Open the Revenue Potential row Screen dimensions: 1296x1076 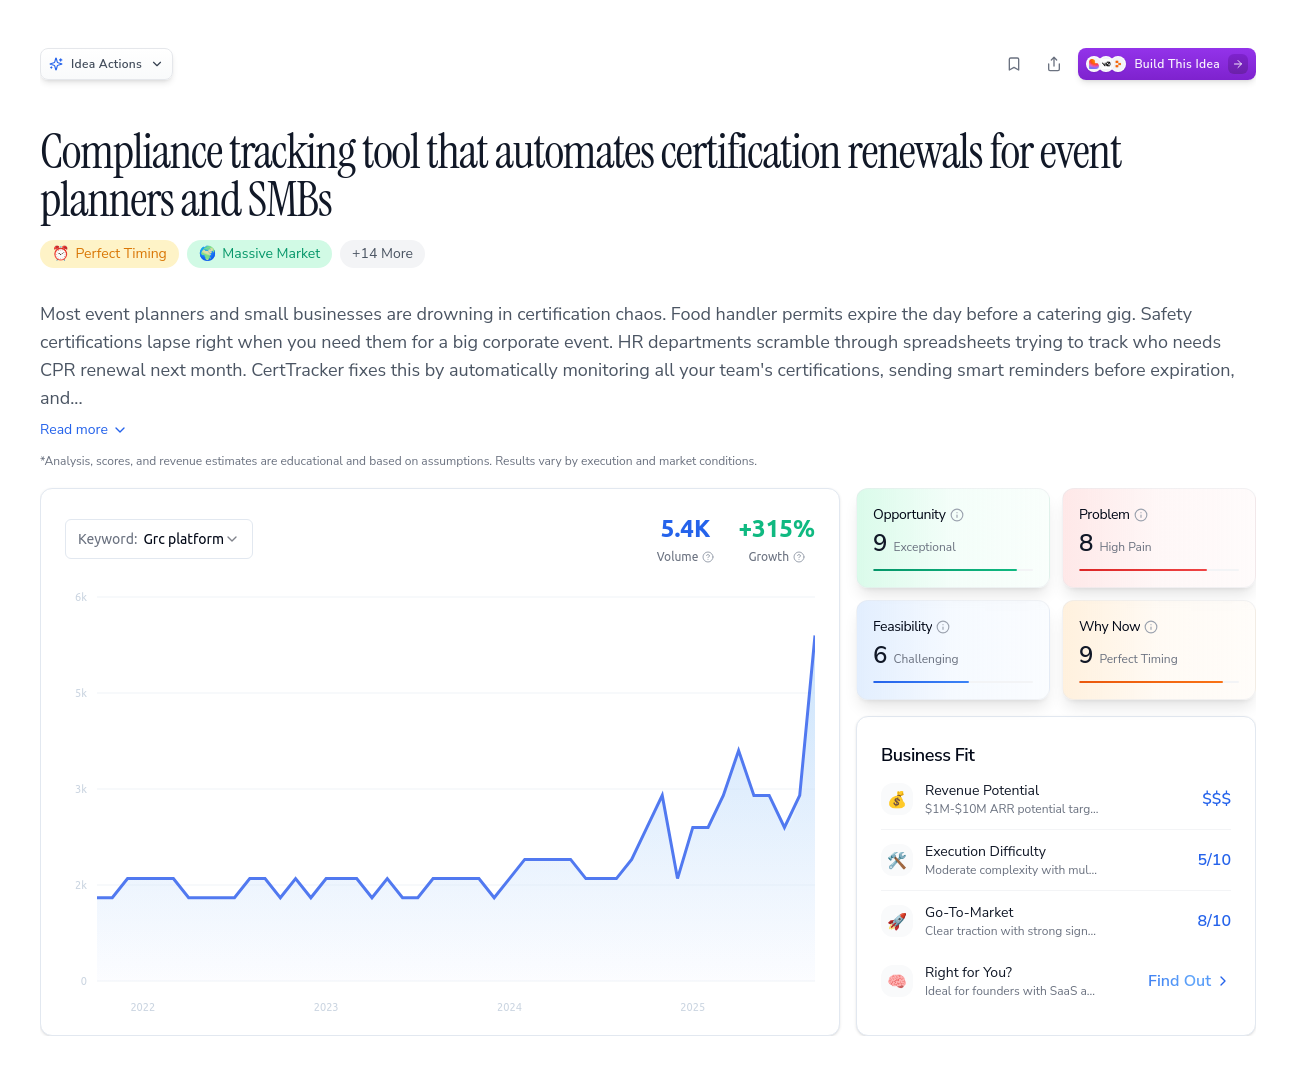1055,799
